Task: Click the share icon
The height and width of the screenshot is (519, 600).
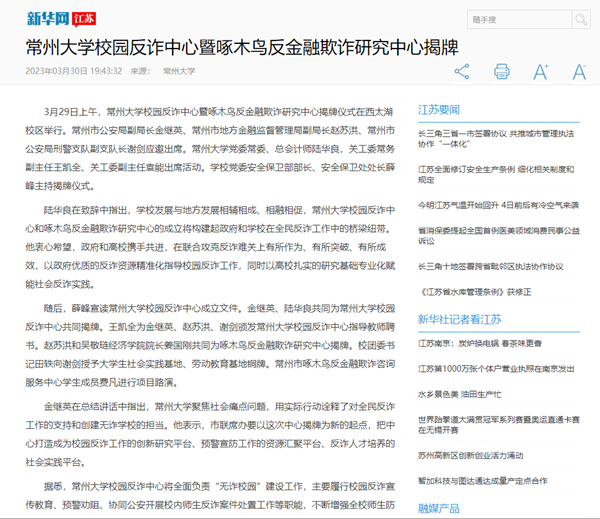Action: coord(461,71)
